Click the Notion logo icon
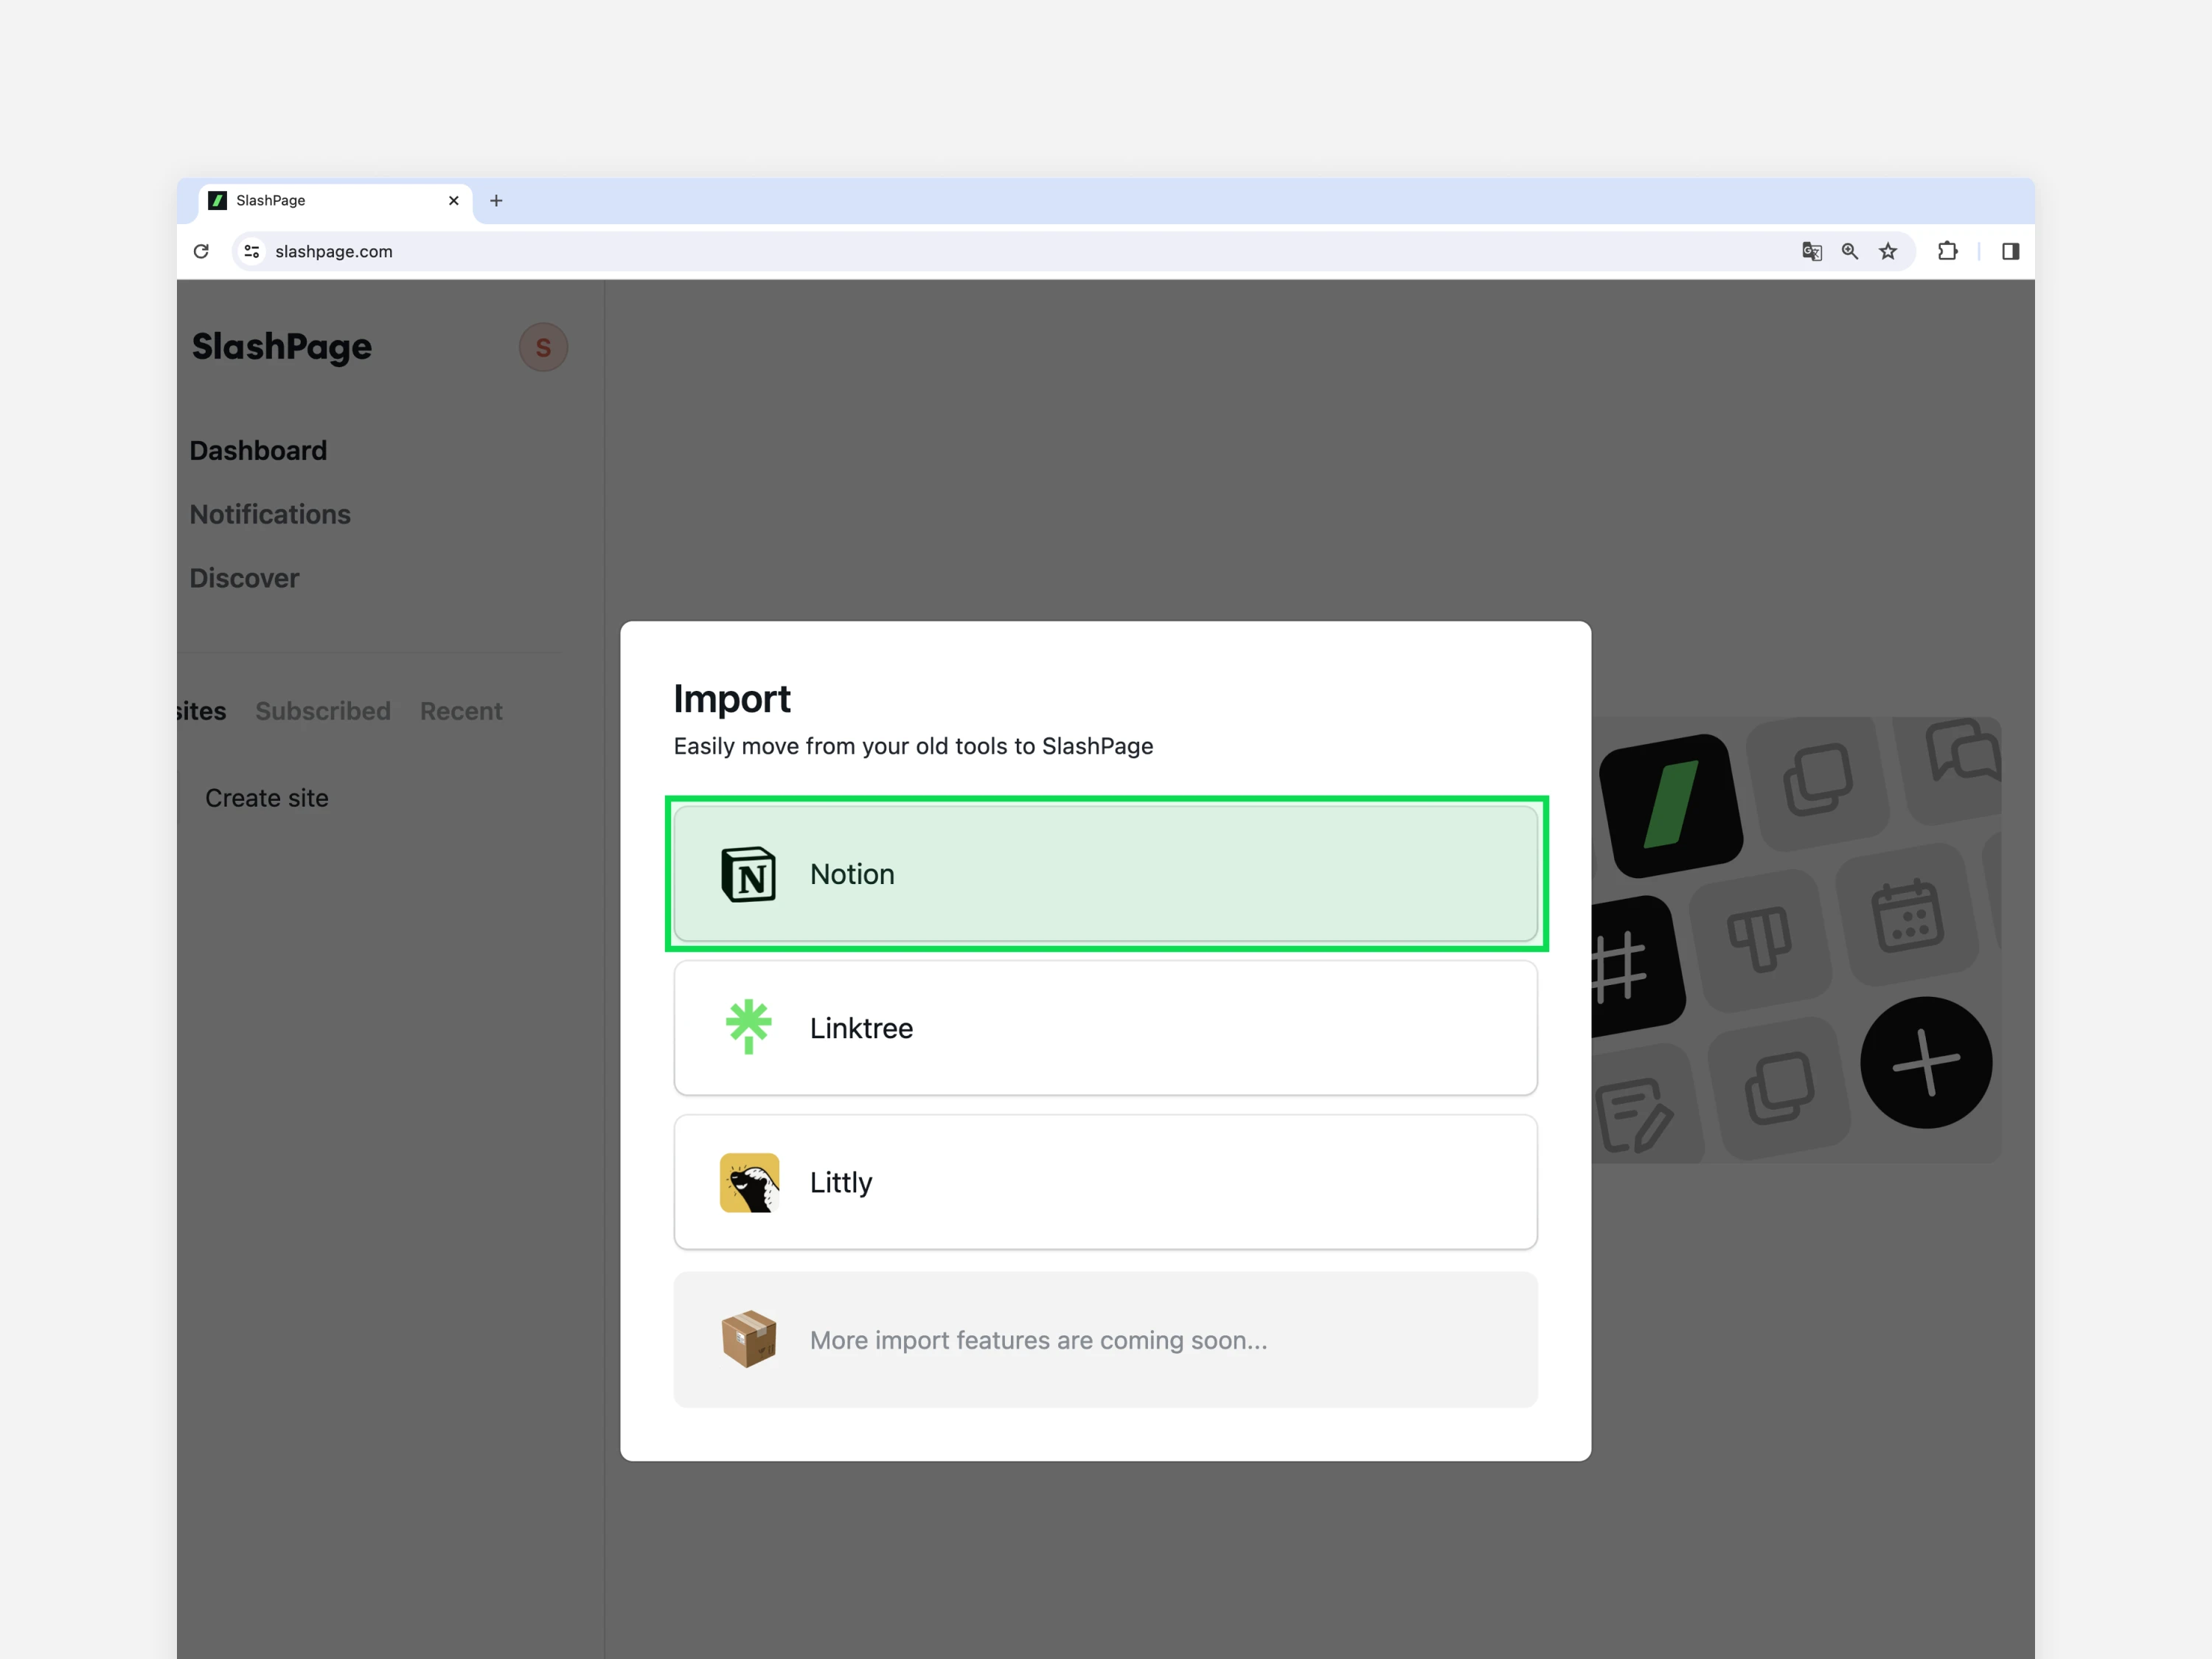 748,873
